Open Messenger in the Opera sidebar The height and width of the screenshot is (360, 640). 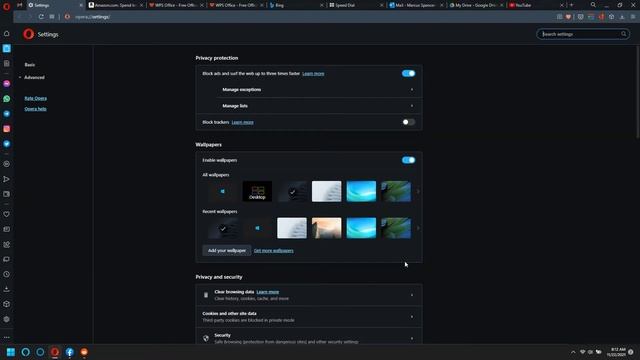(x=7, y=84)
